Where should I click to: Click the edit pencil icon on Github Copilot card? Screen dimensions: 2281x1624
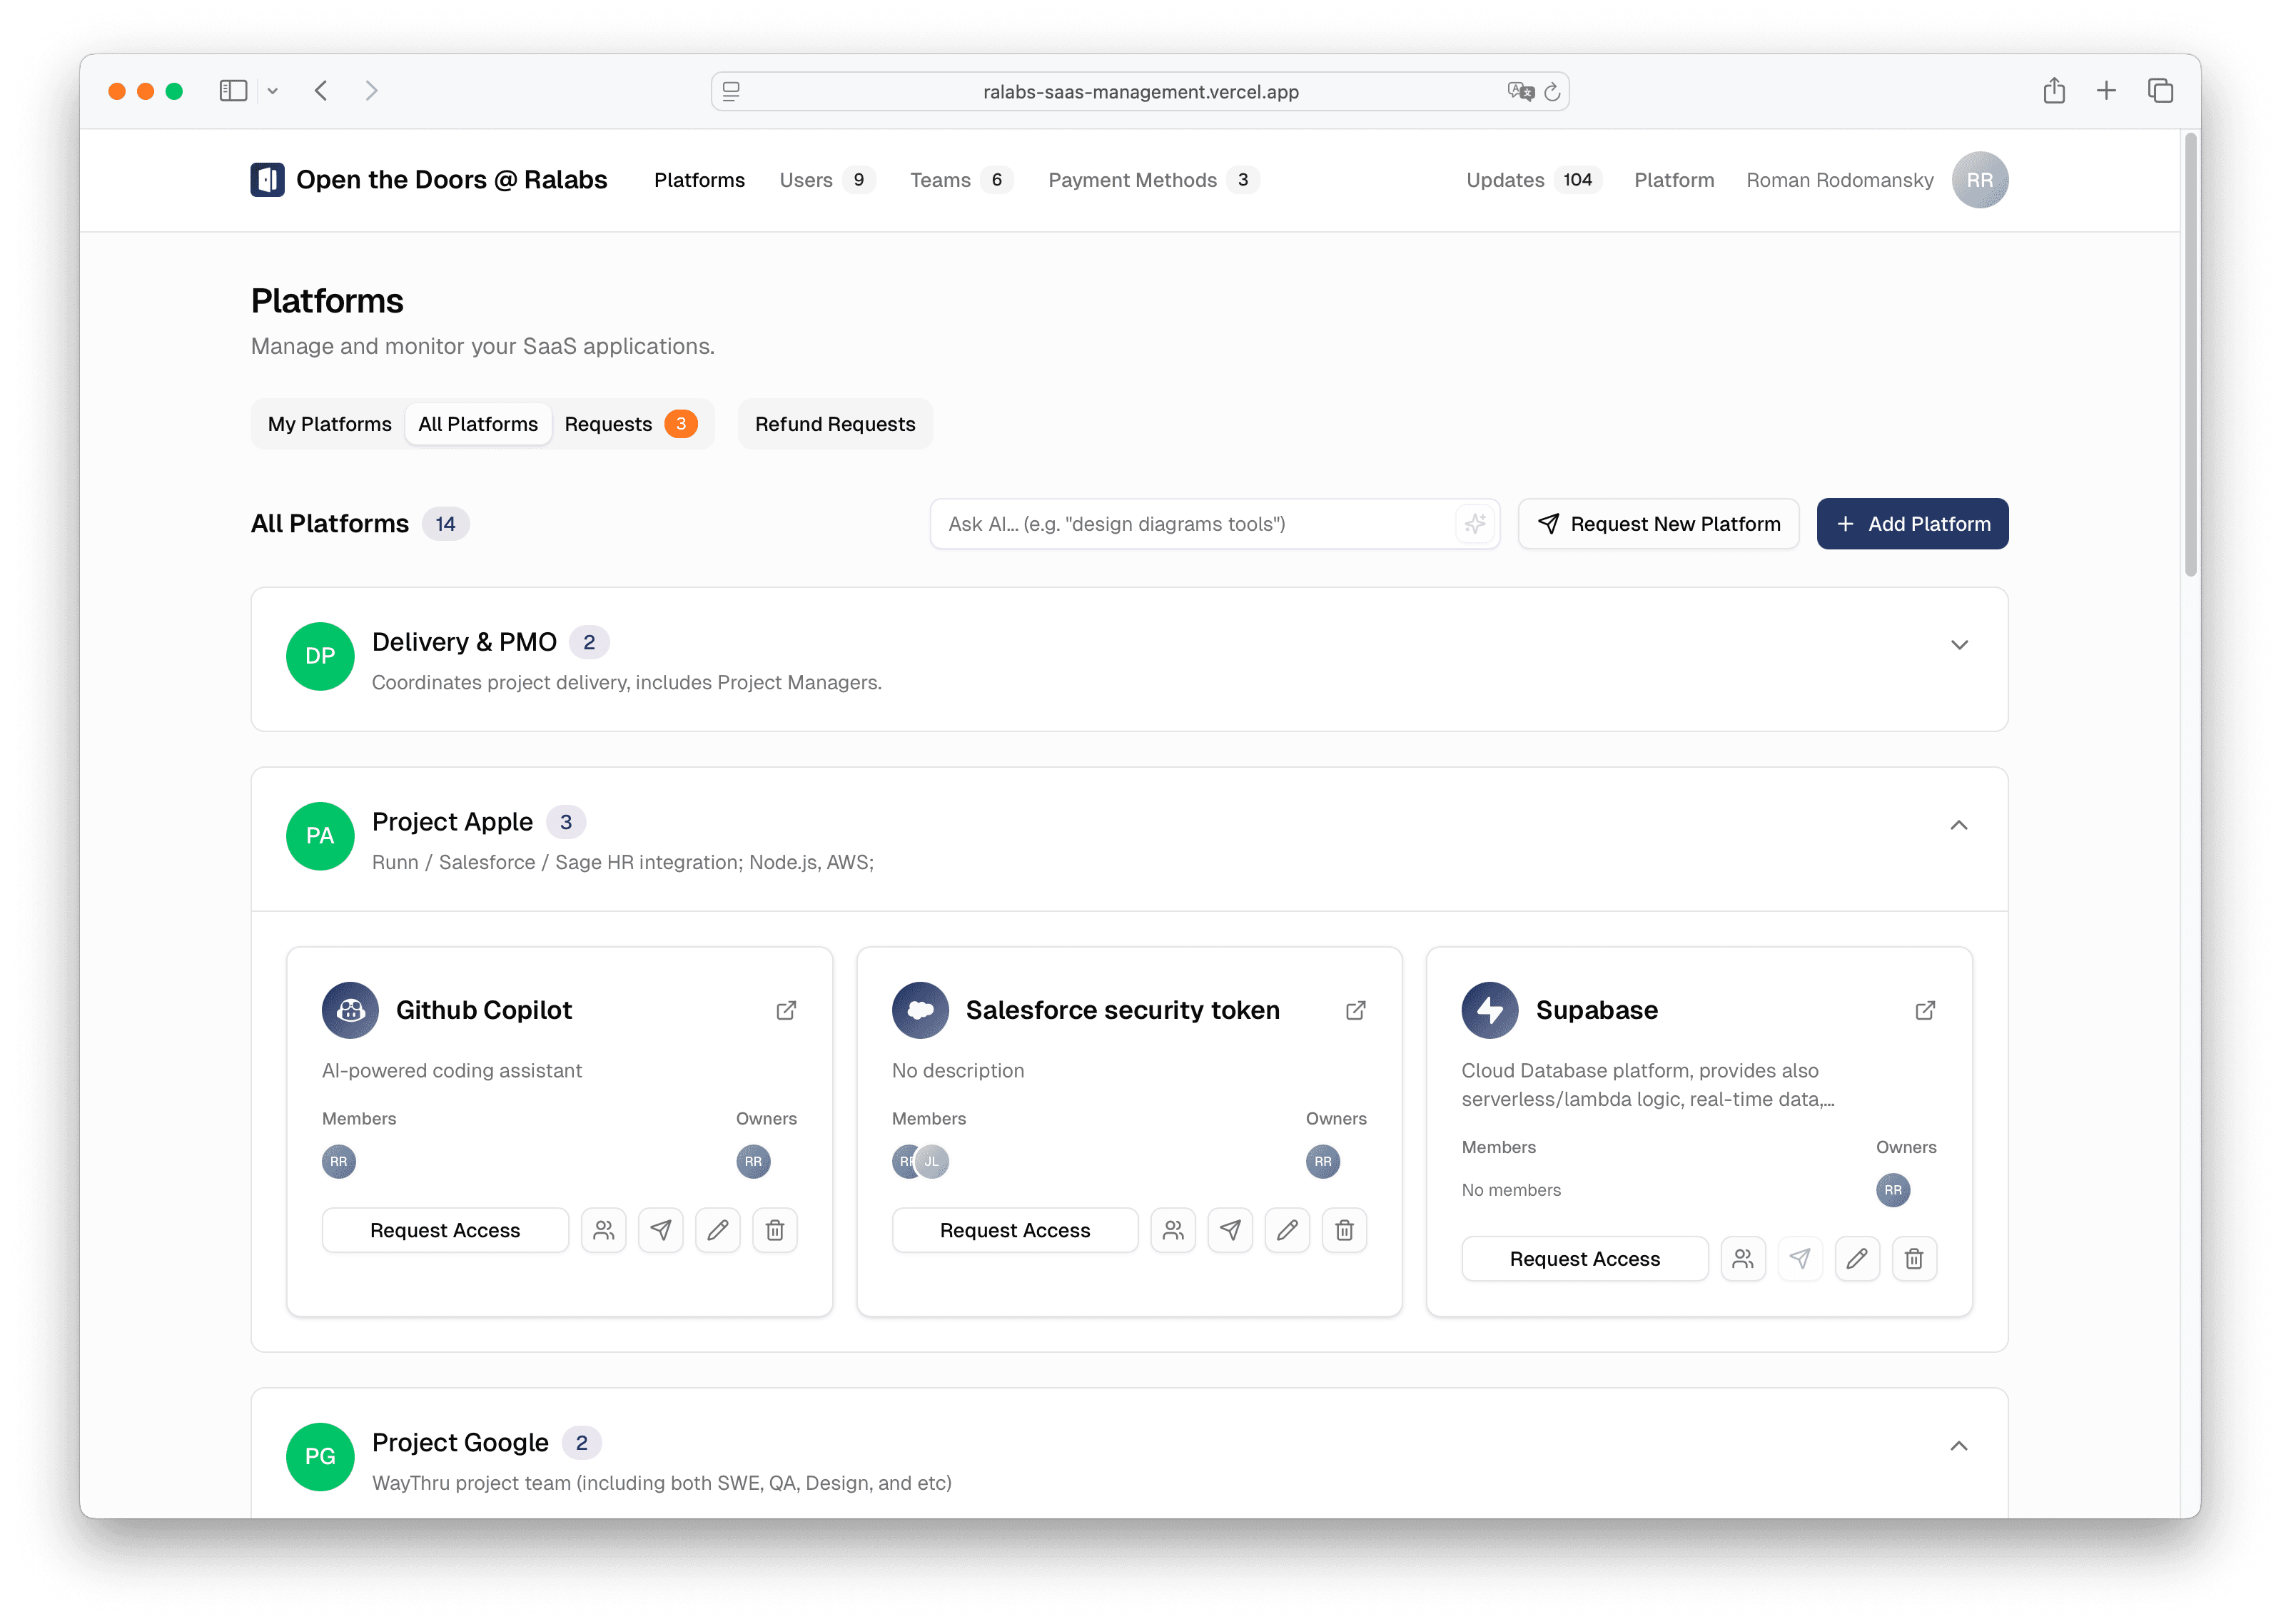(718, 1230)
